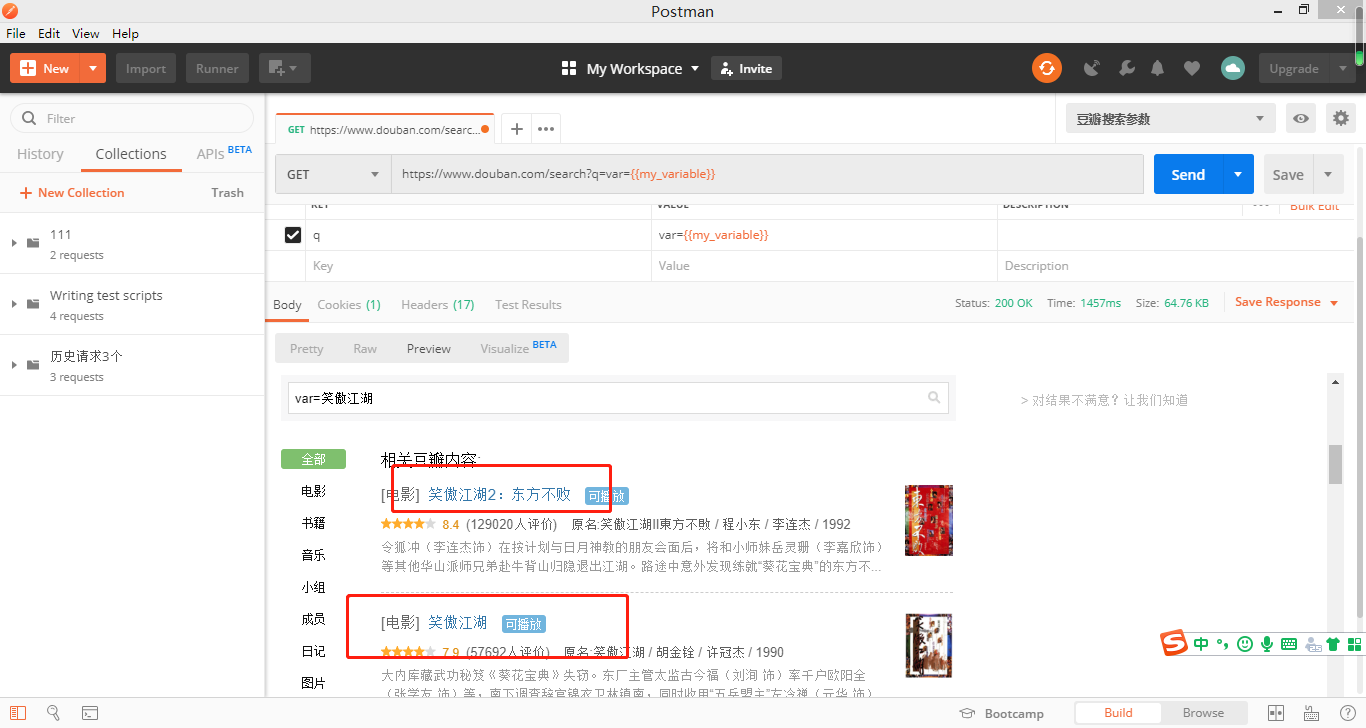Open keyboard shortcuts icon
The width and height of the screenshot is (1366, 728).
tap(1312, 713)
